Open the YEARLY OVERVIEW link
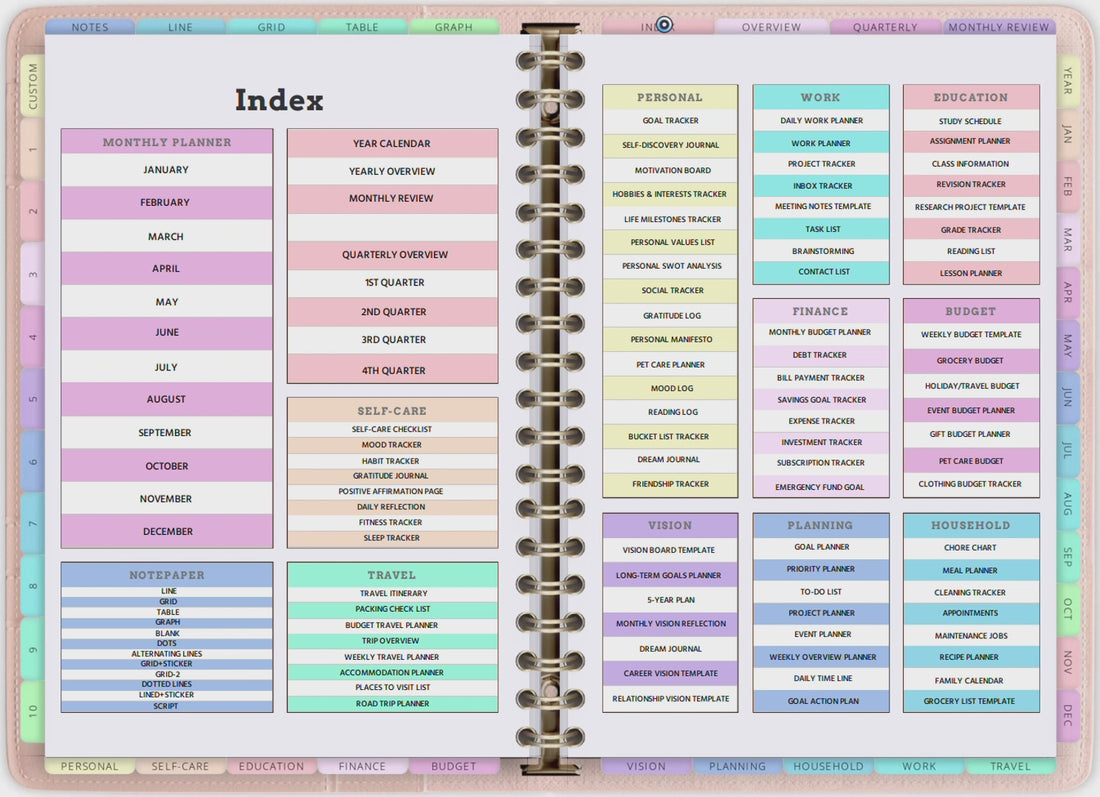The height and width of the screenshot is (797, 1100). (392, 171)
